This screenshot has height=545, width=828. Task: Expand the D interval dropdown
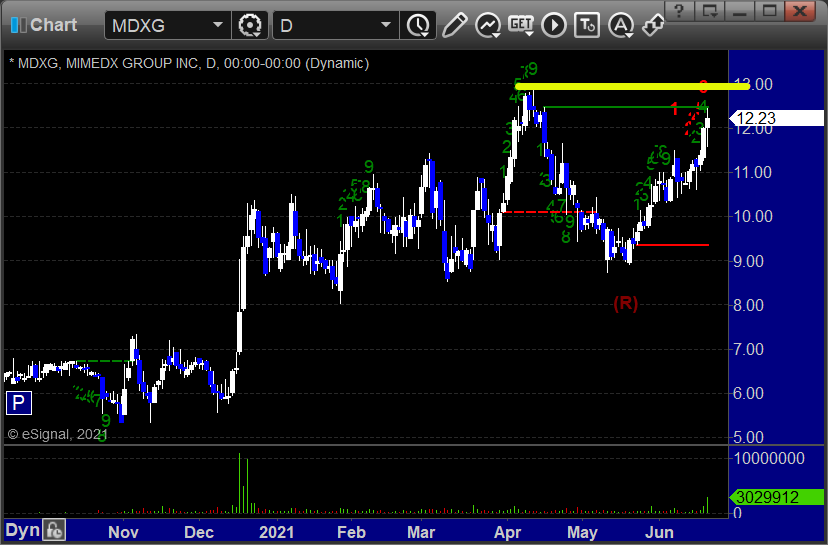(386, 25)
